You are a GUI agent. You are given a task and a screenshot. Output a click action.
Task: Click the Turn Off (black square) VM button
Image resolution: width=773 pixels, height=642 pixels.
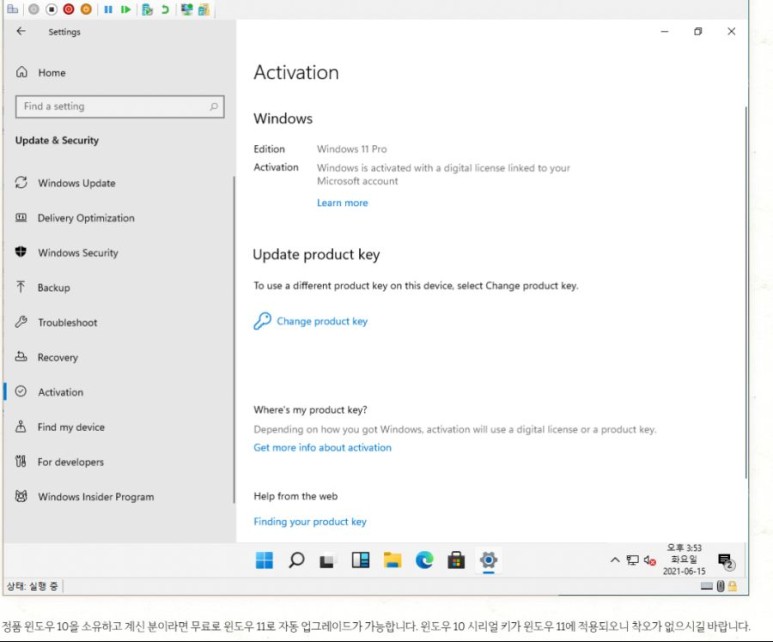click(51, 9)
